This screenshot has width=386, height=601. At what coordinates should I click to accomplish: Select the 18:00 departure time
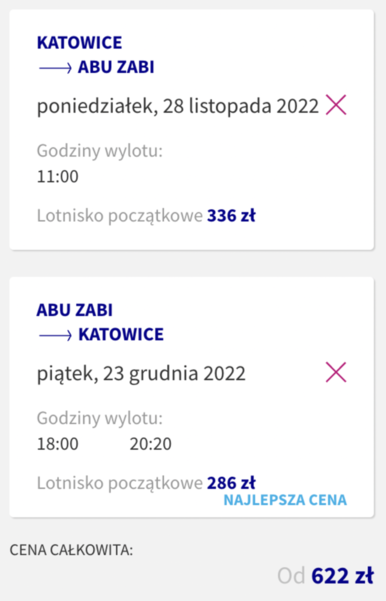pos(58,444)
